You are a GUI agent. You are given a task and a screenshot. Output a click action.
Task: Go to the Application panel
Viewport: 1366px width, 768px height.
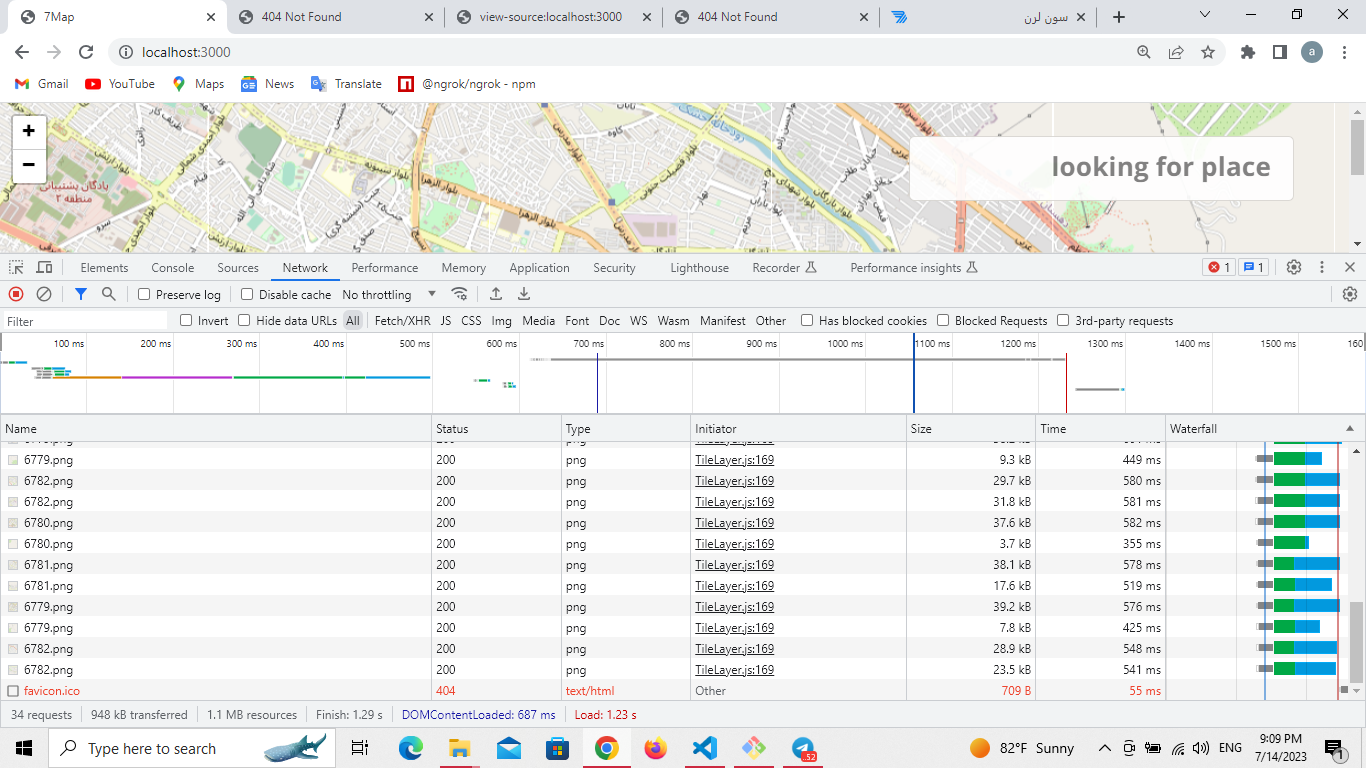[x=539, y=267]
